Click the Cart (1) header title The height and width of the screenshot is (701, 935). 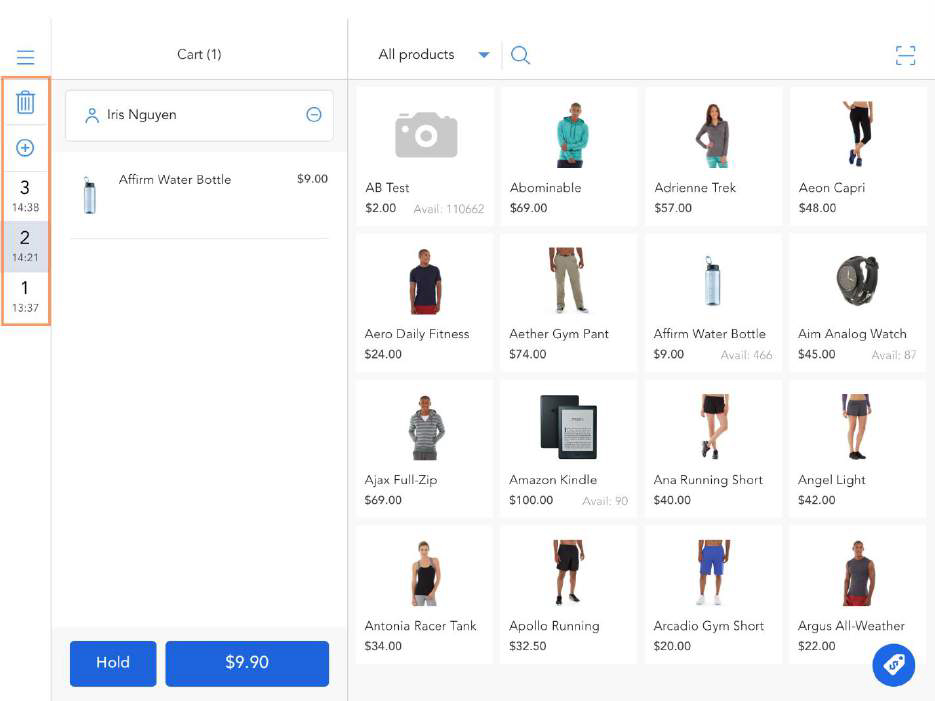(x=199, y=54)
